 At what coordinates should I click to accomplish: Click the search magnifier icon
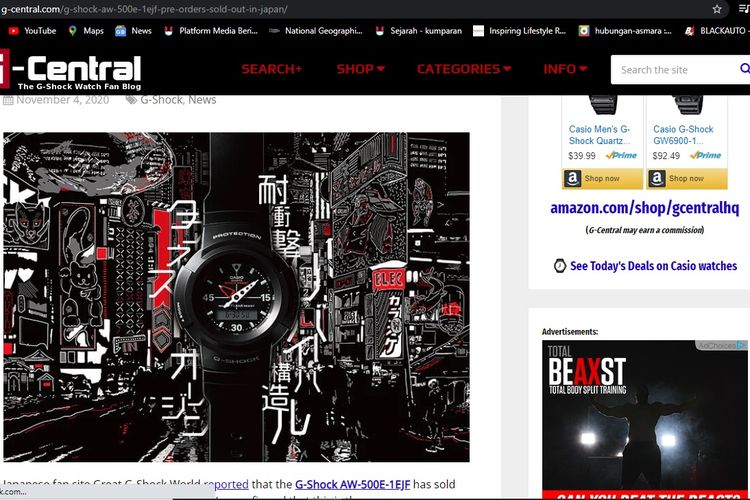pos(744,69)
